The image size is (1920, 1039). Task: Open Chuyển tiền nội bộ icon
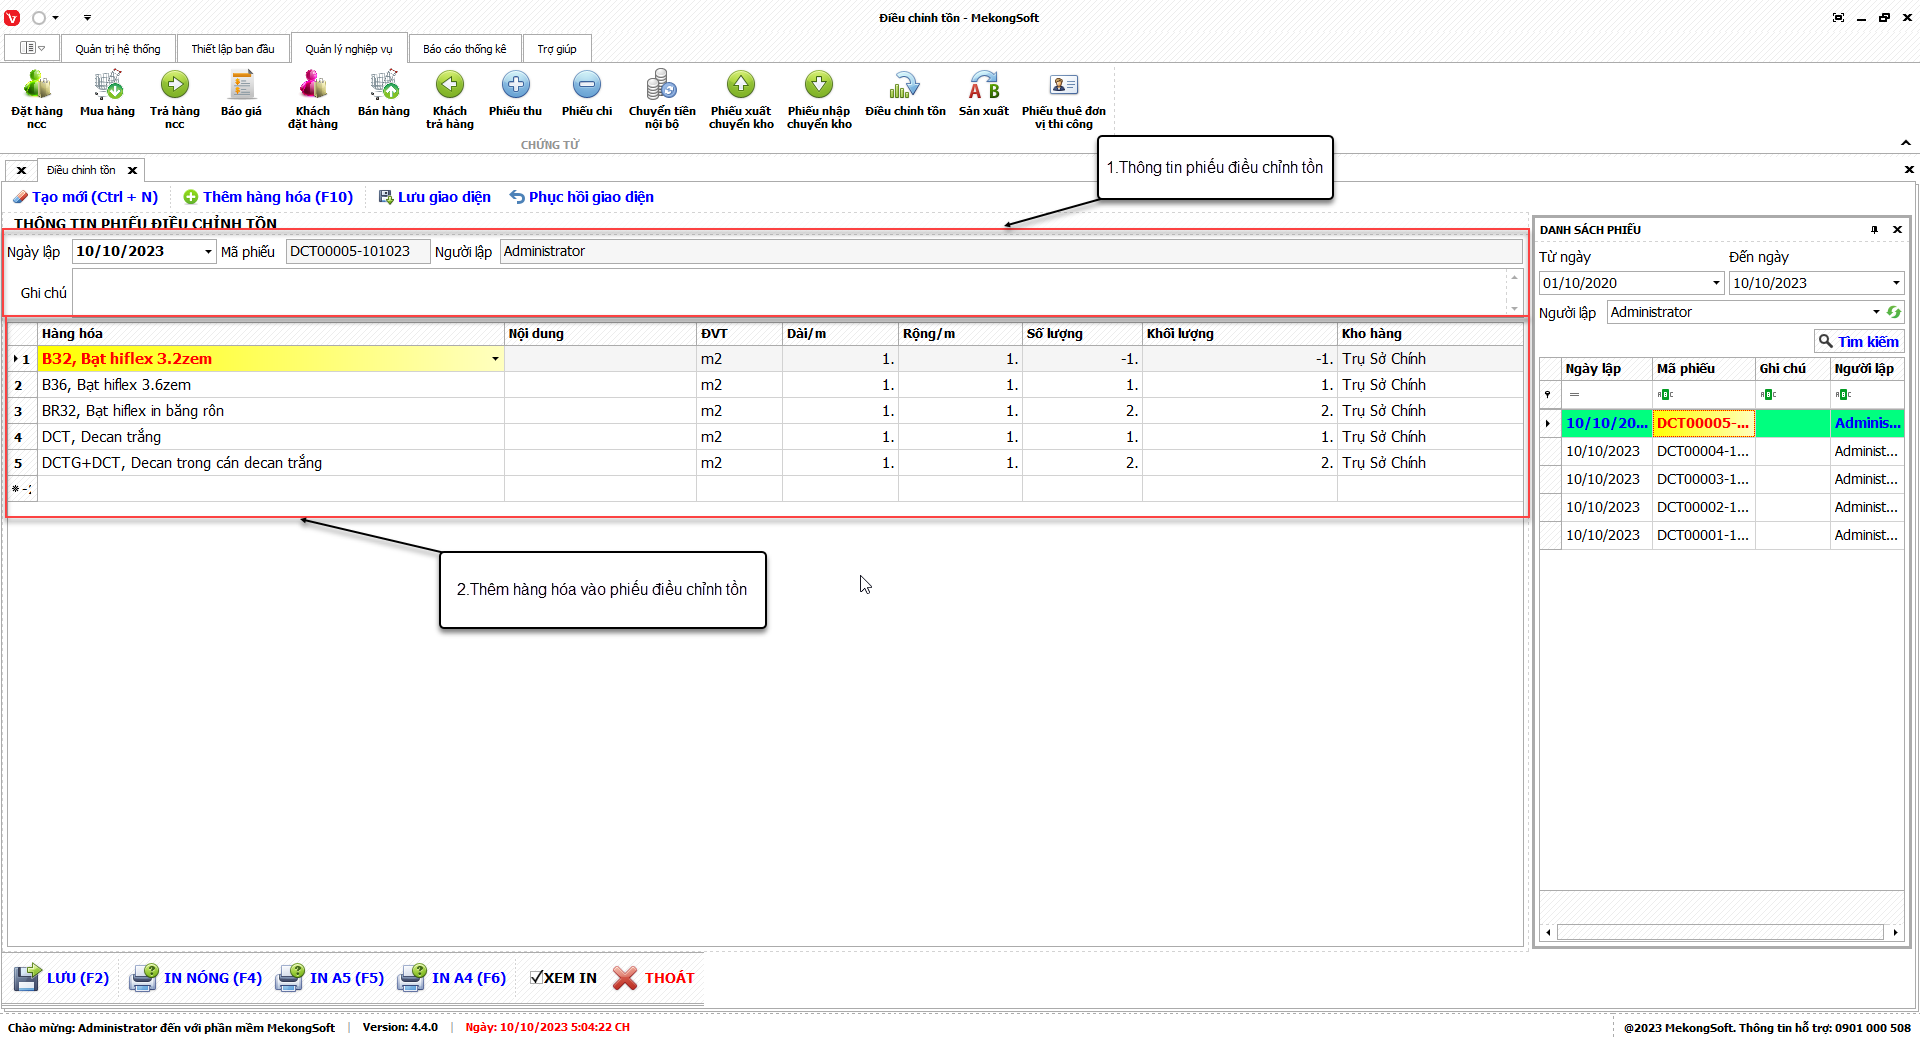click(662, 85)
